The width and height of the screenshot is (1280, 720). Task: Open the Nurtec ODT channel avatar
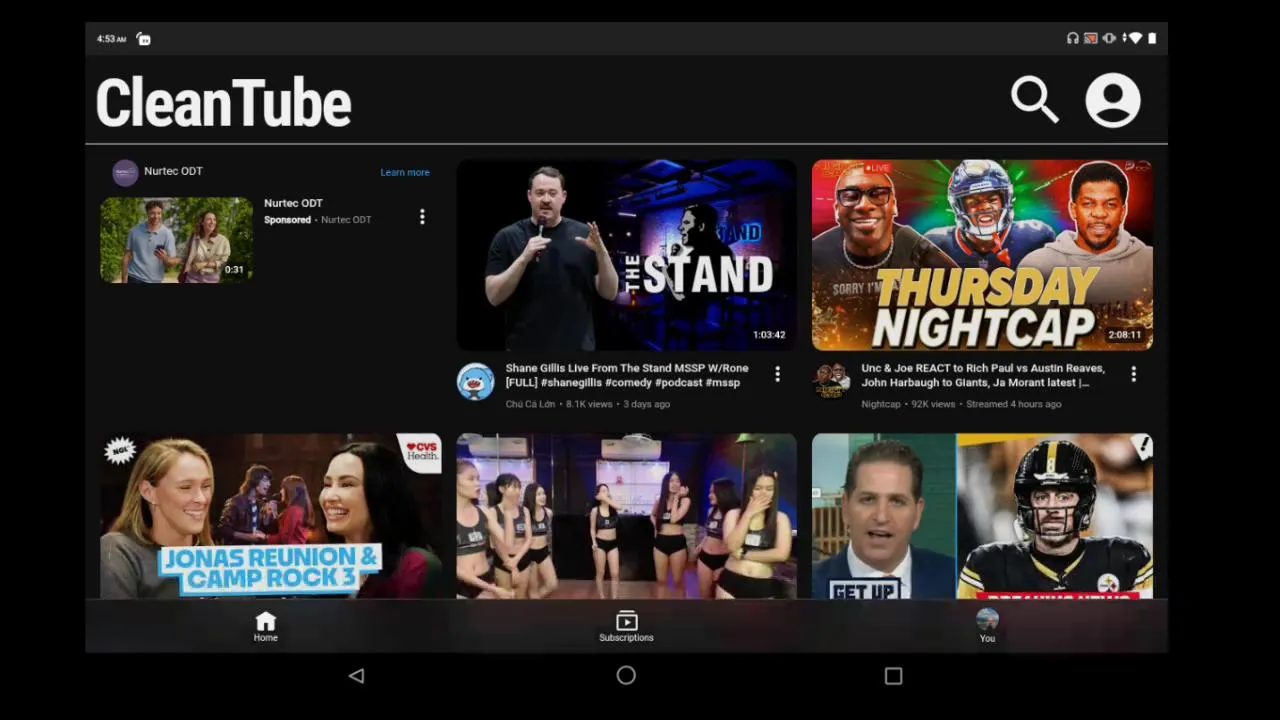(x=125, y=172)
